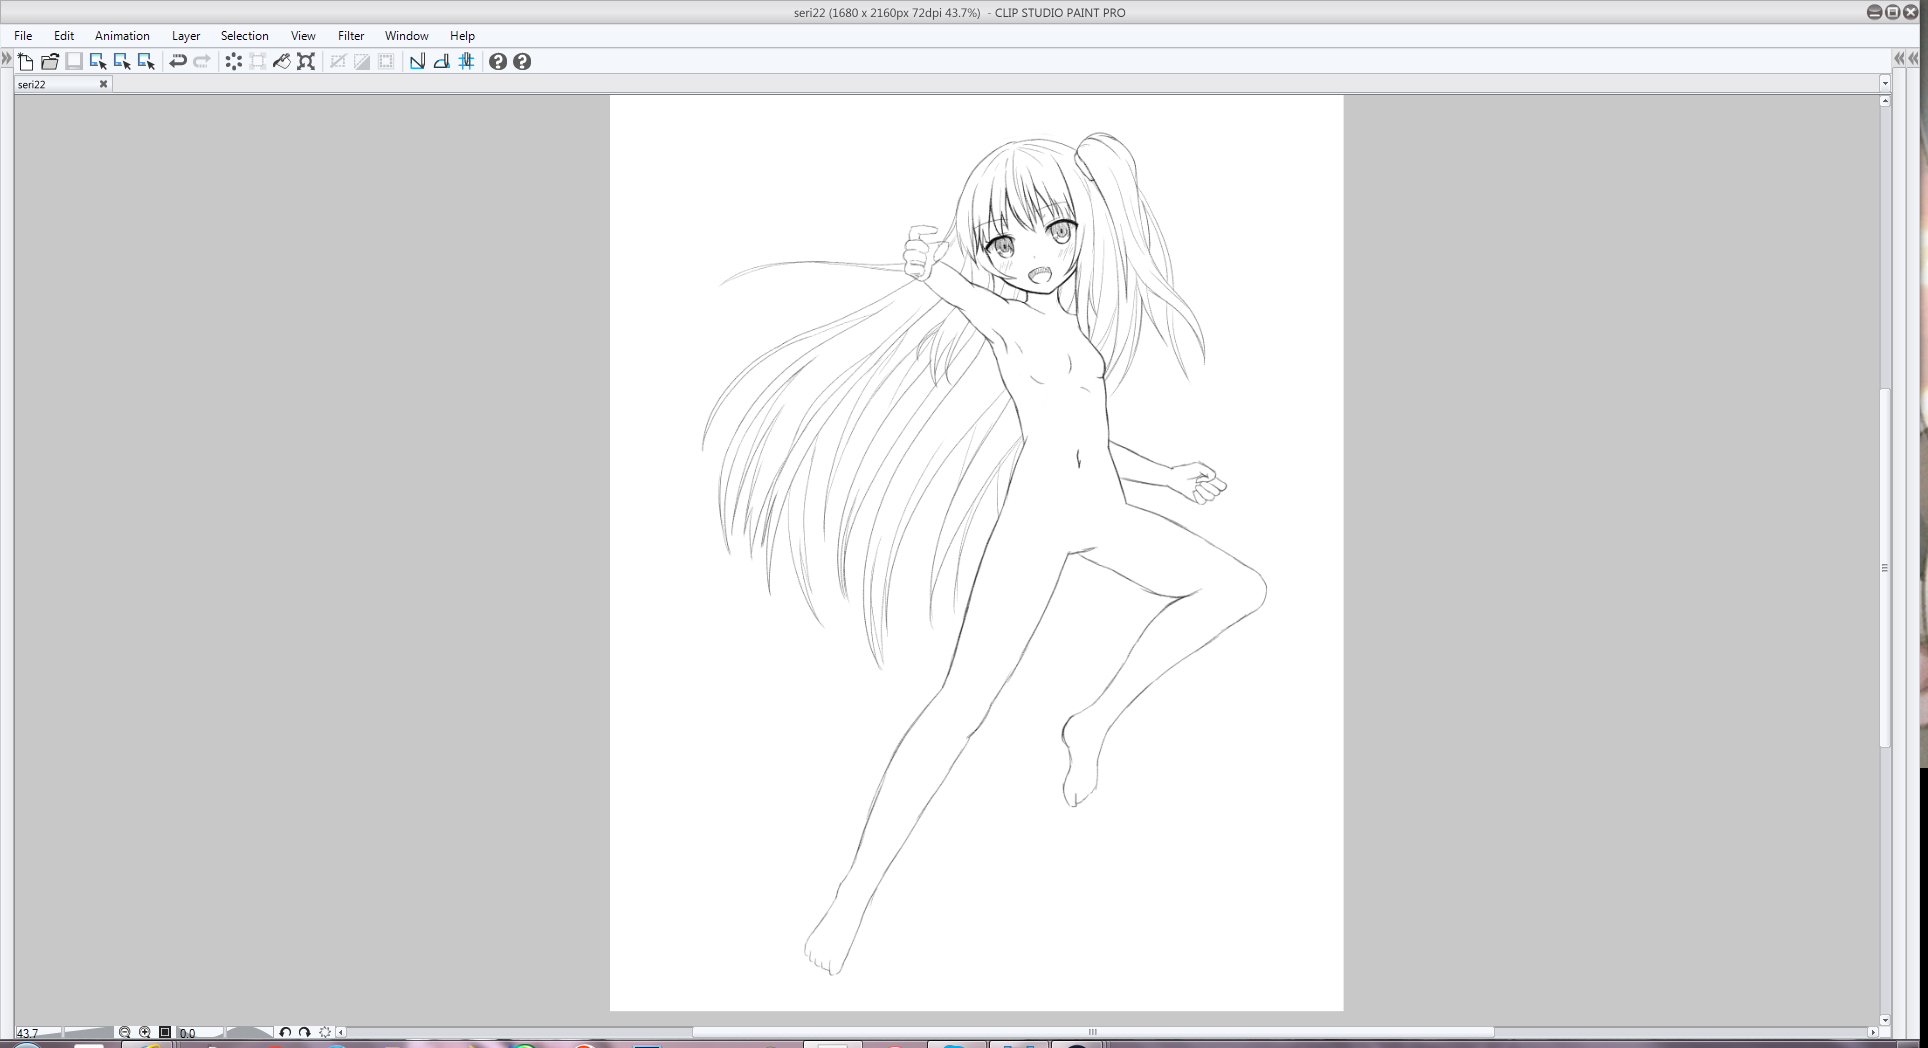The image size is (1928, 1048).
Task: Click the zoom percentage field showing 43.7
Action: [x=28, y=1033]
